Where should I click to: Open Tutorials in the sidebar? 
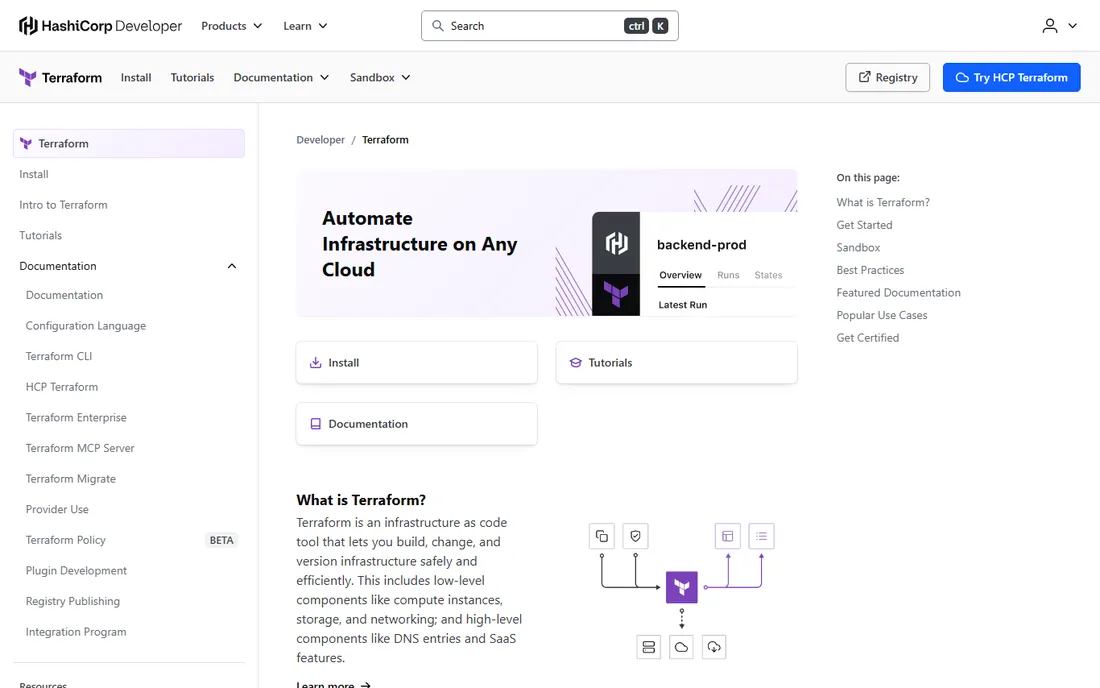(41, 236)
